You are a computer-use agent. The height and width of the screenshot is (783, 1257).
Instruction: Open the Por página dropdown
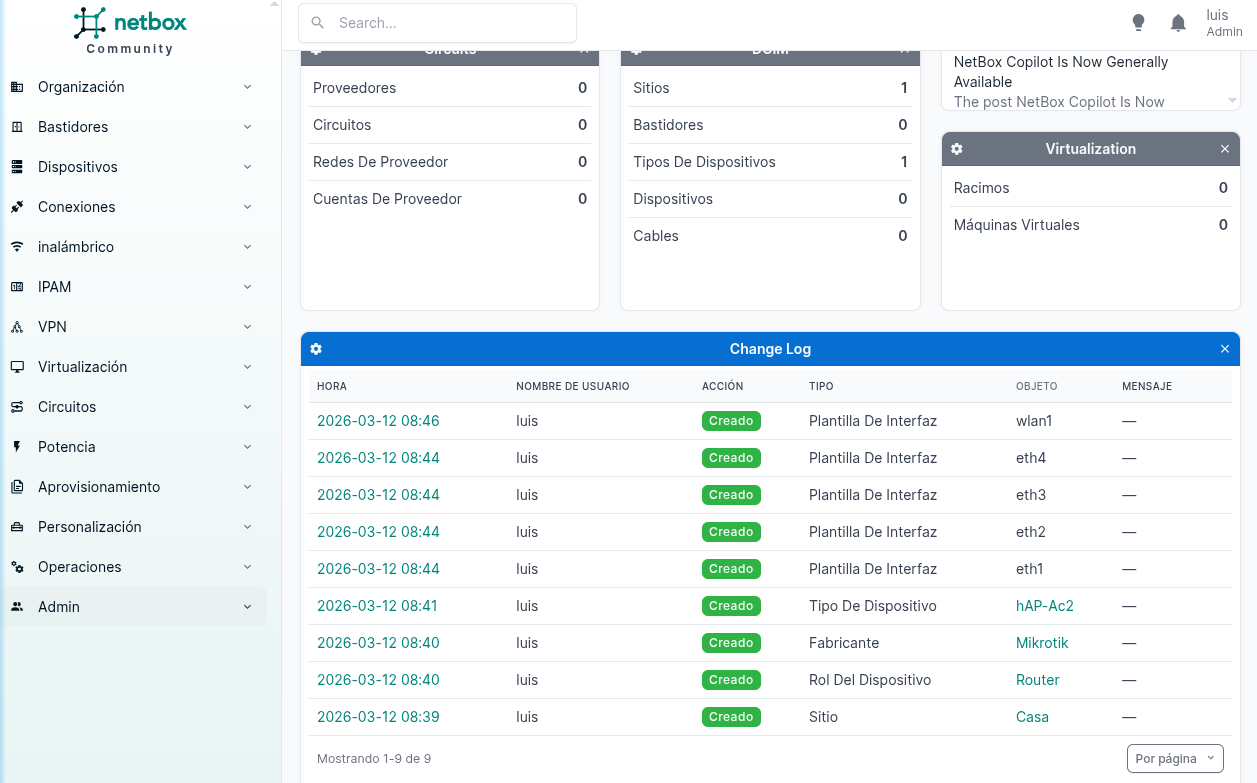tap(1175, 759)
